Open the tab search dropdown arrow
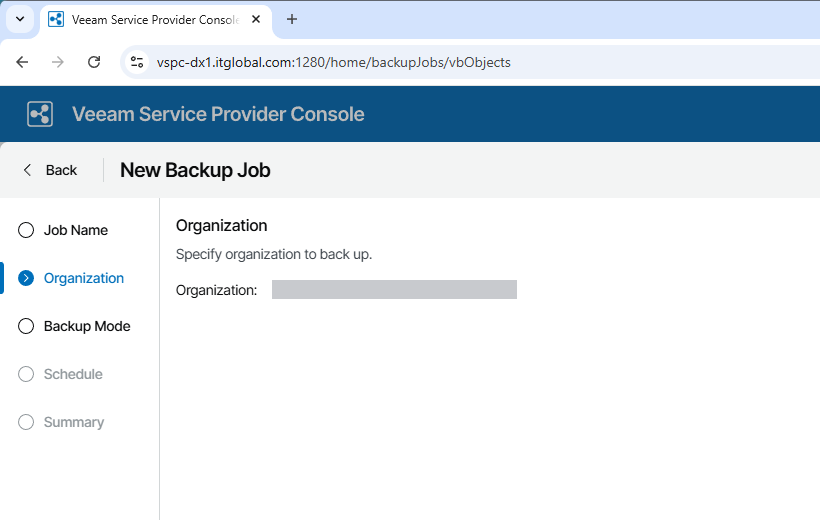The height and width of the screenshot is (520, 820). 20,19
